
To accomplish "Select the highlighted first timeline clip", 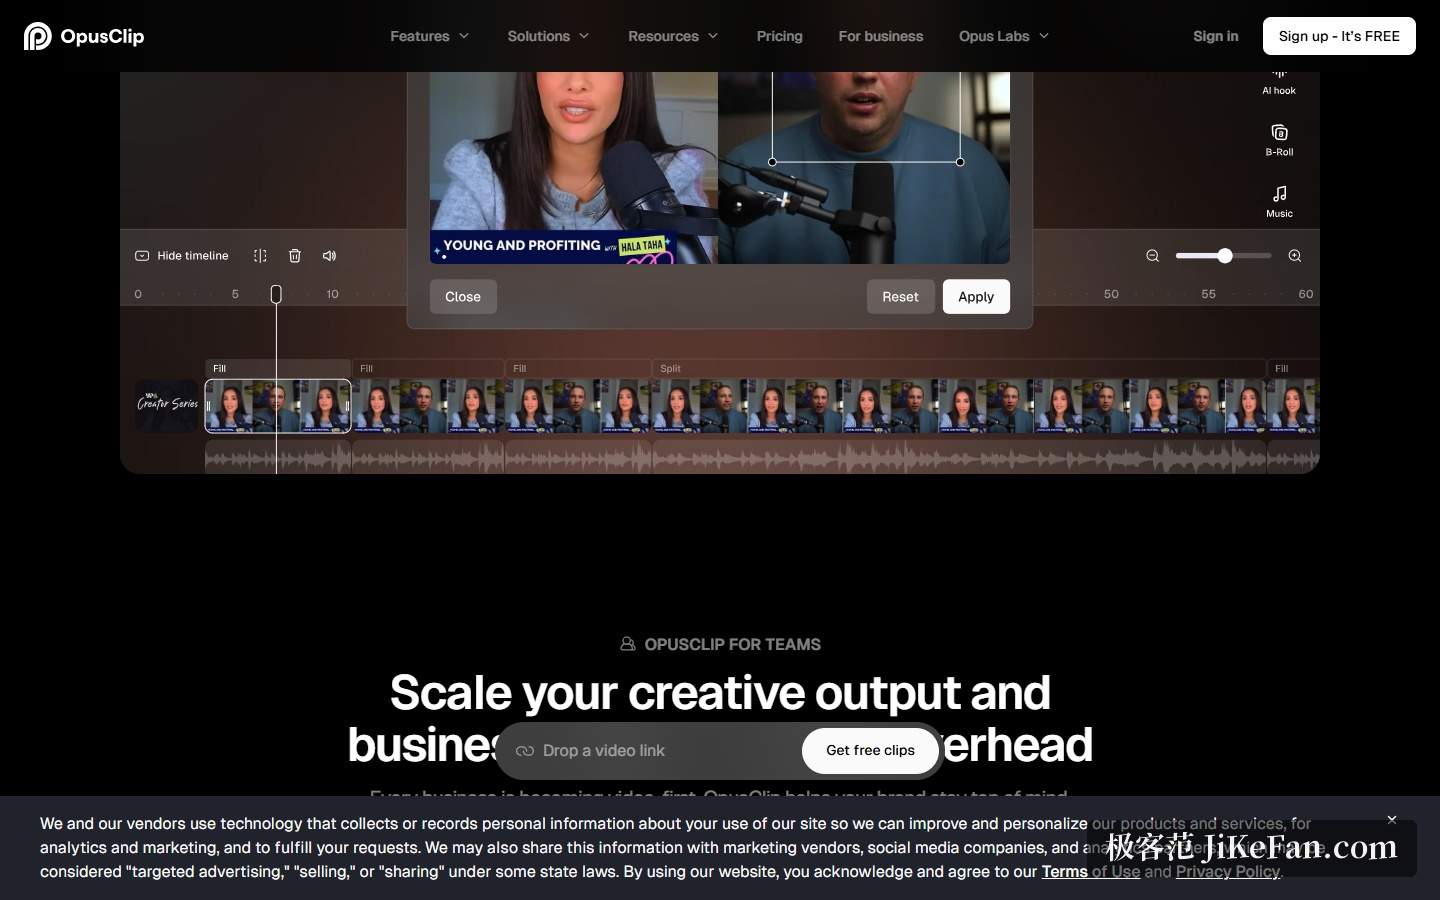I will coord(278,406).
